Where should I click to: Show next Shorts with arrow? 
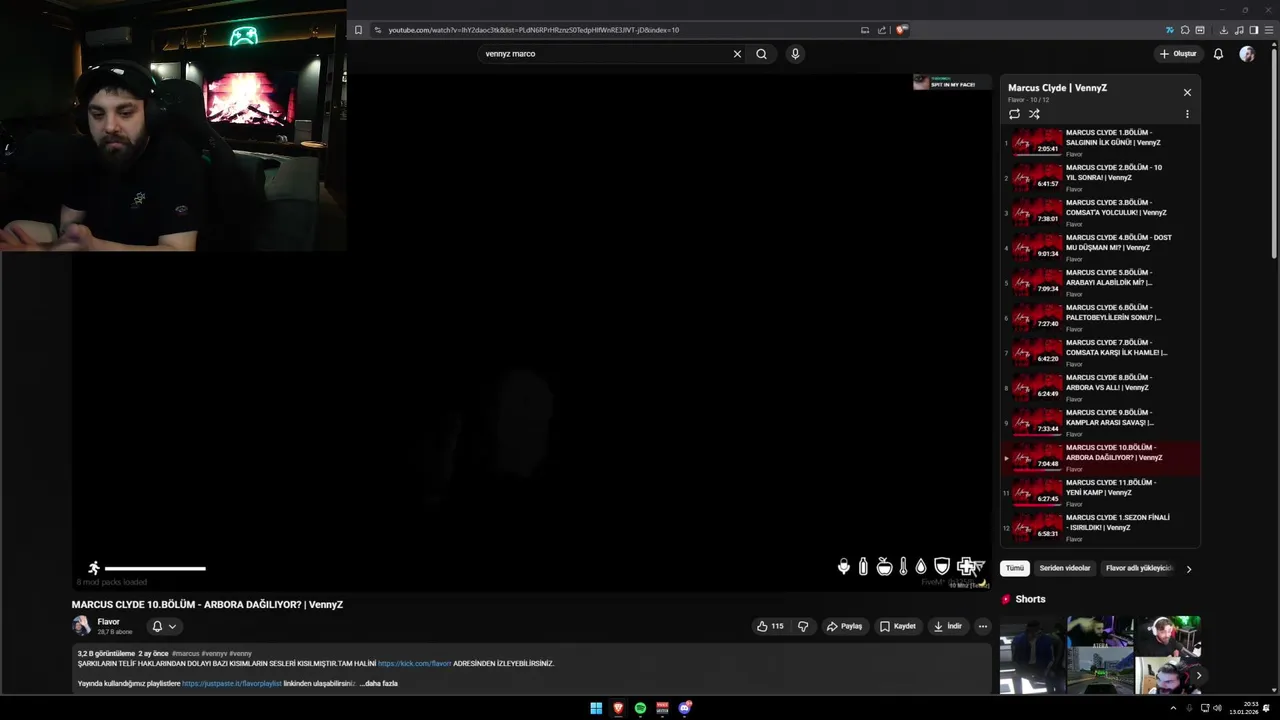(1198, 675)
